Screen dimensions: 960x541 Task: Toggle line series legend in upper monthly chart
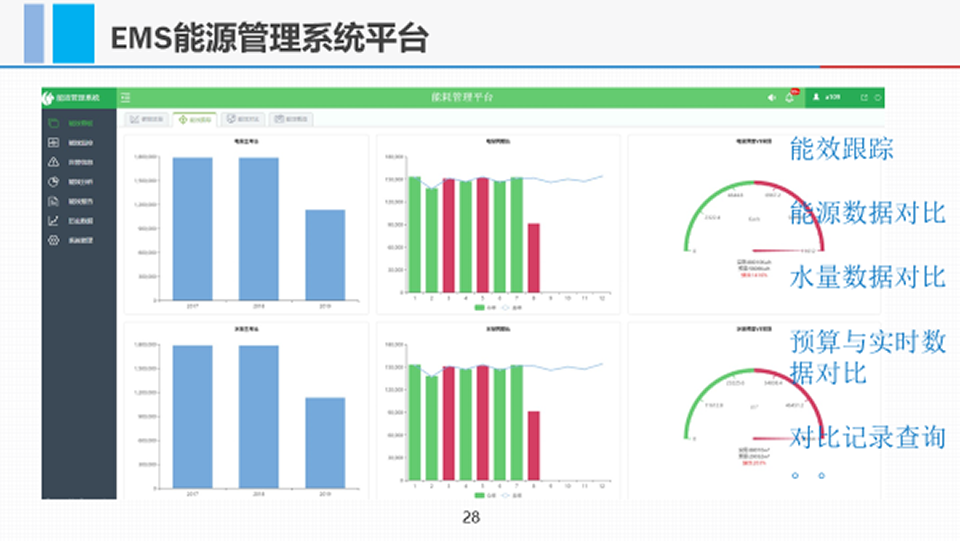pos(508,308)
